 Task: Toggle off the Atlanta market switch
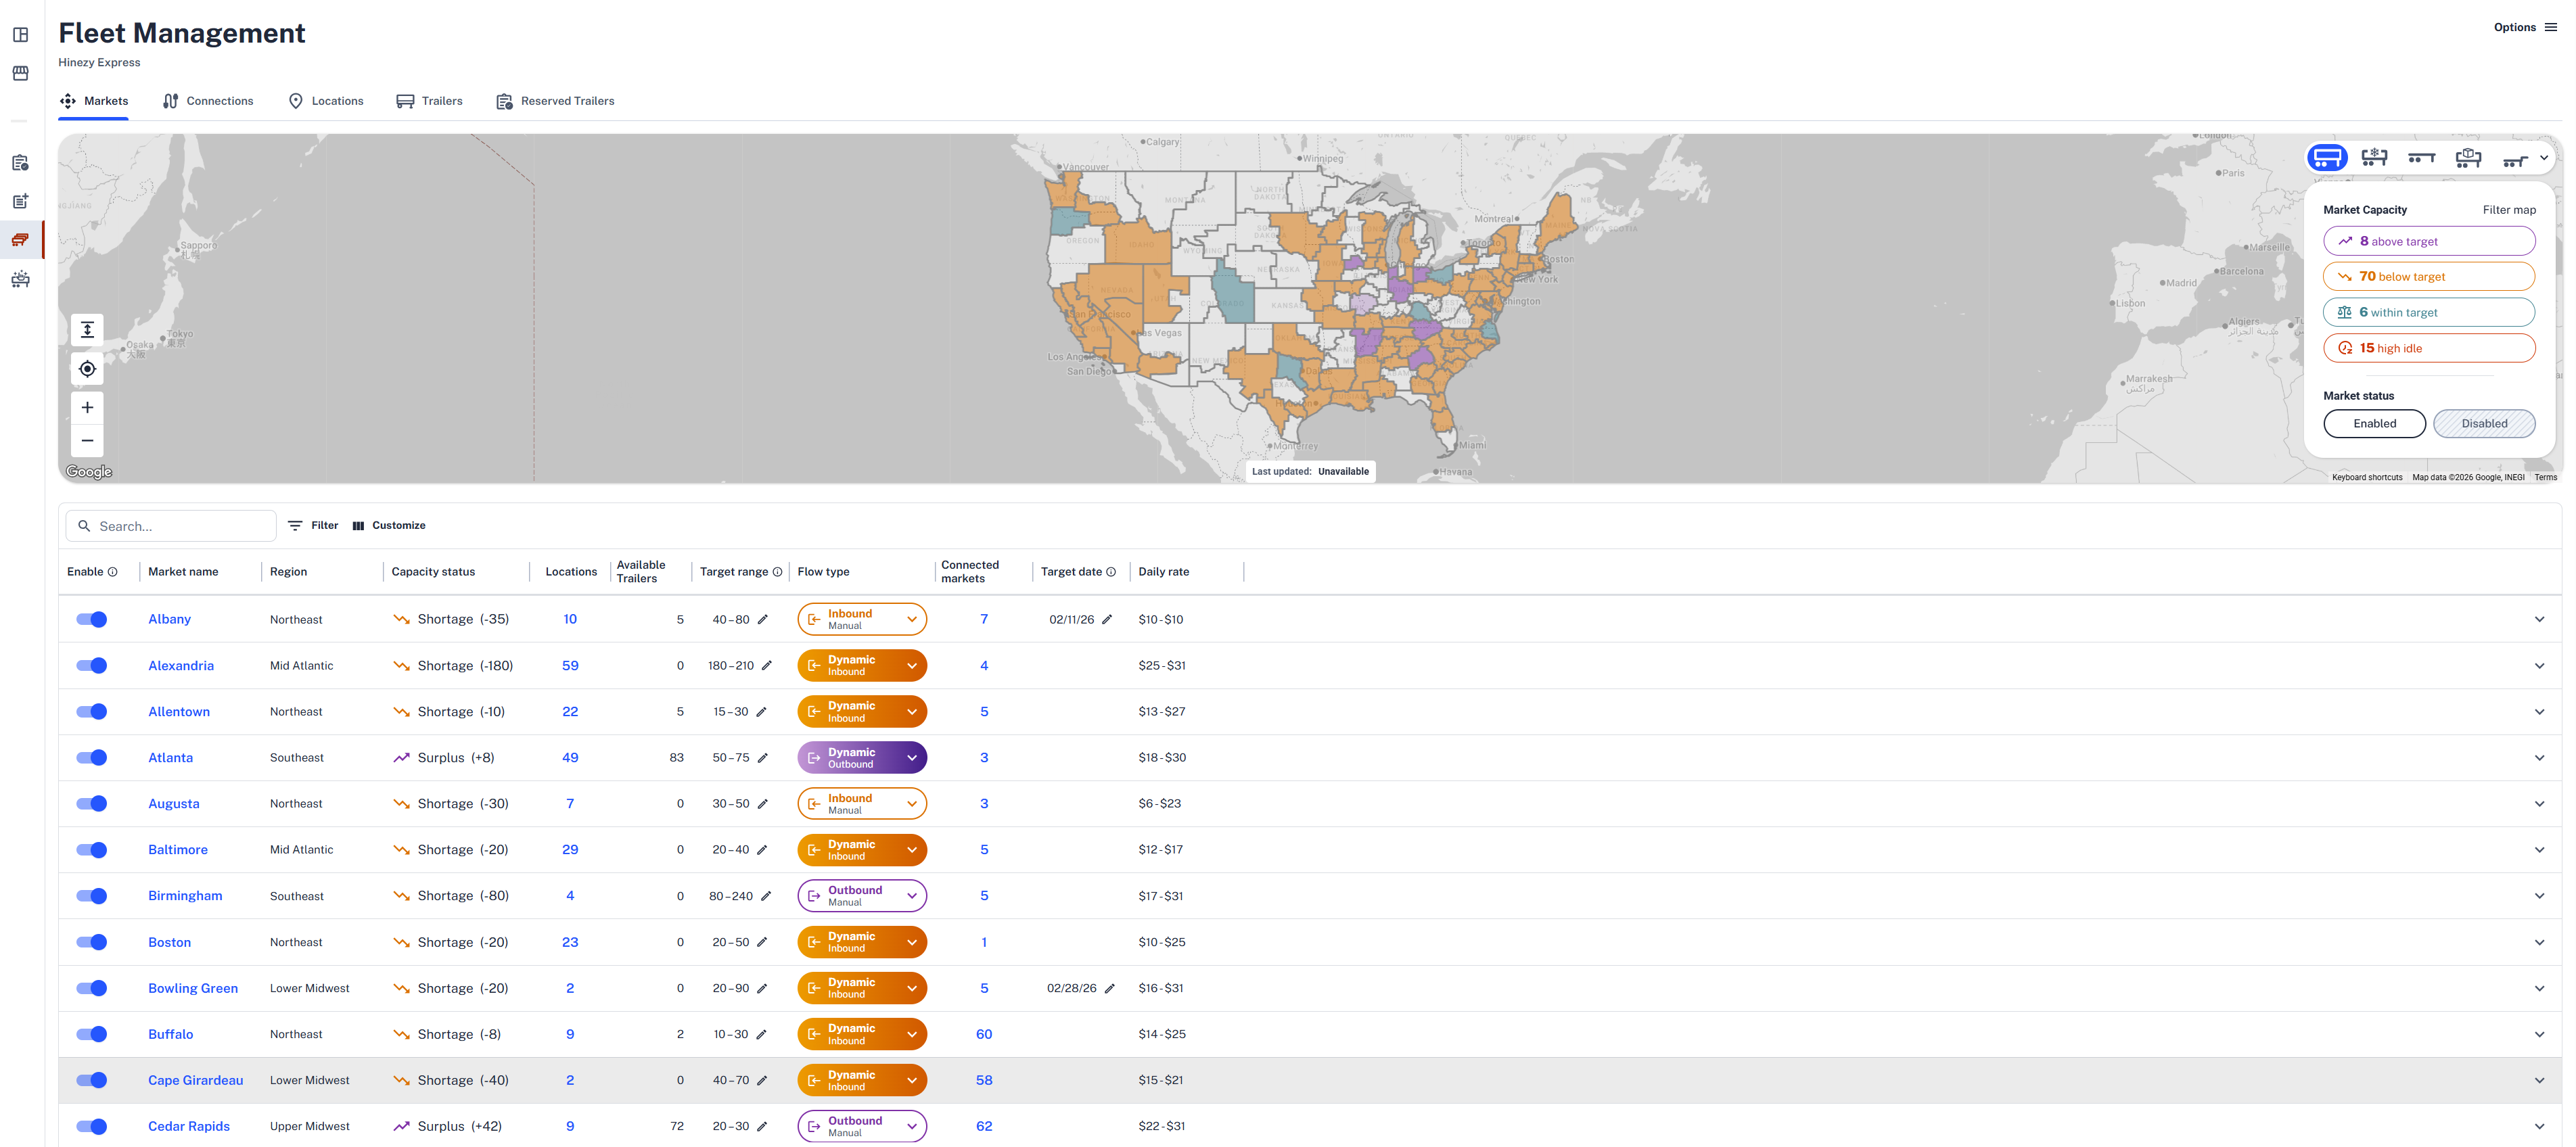tap(92, 758)
